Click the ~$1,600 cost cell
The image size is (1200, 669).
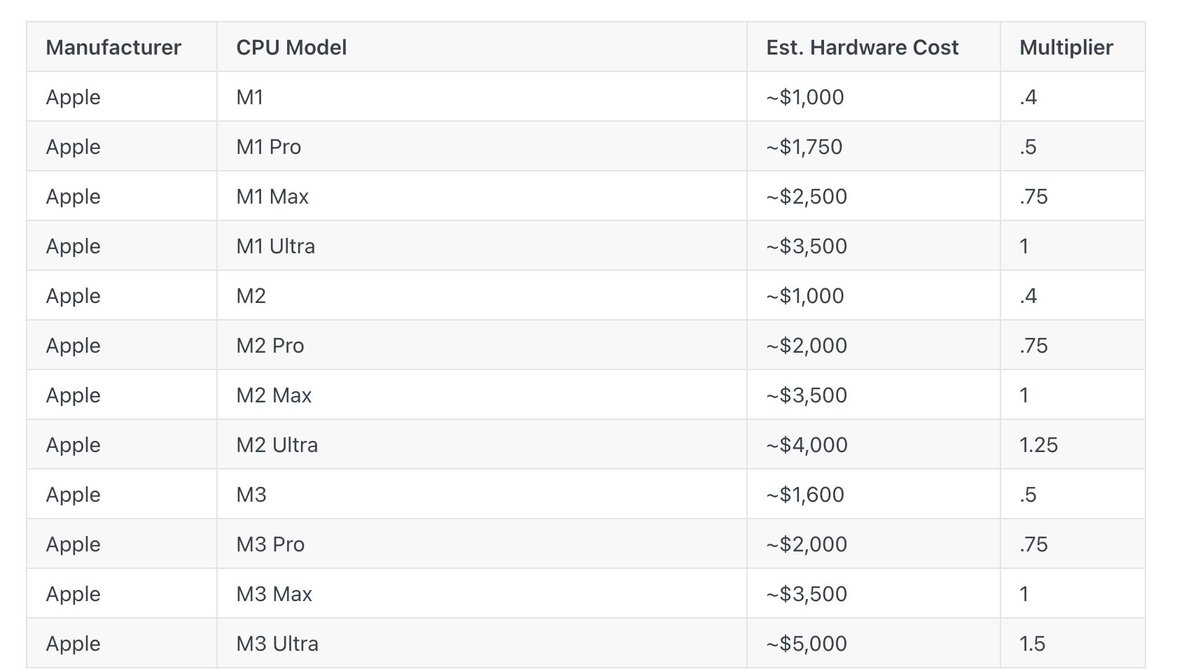[x=805, y=495]
